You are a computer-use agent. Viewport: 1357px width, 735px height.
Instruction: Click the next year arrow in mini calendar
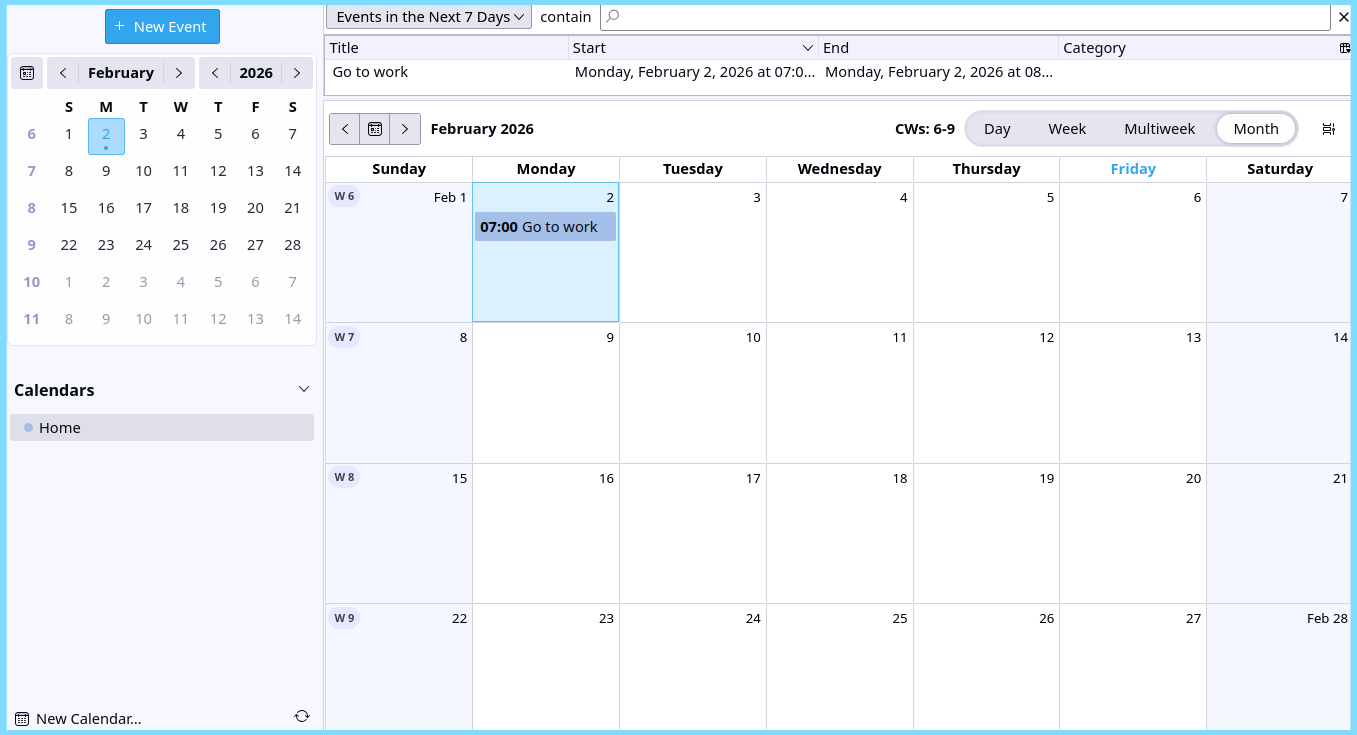tap(296, 72)
